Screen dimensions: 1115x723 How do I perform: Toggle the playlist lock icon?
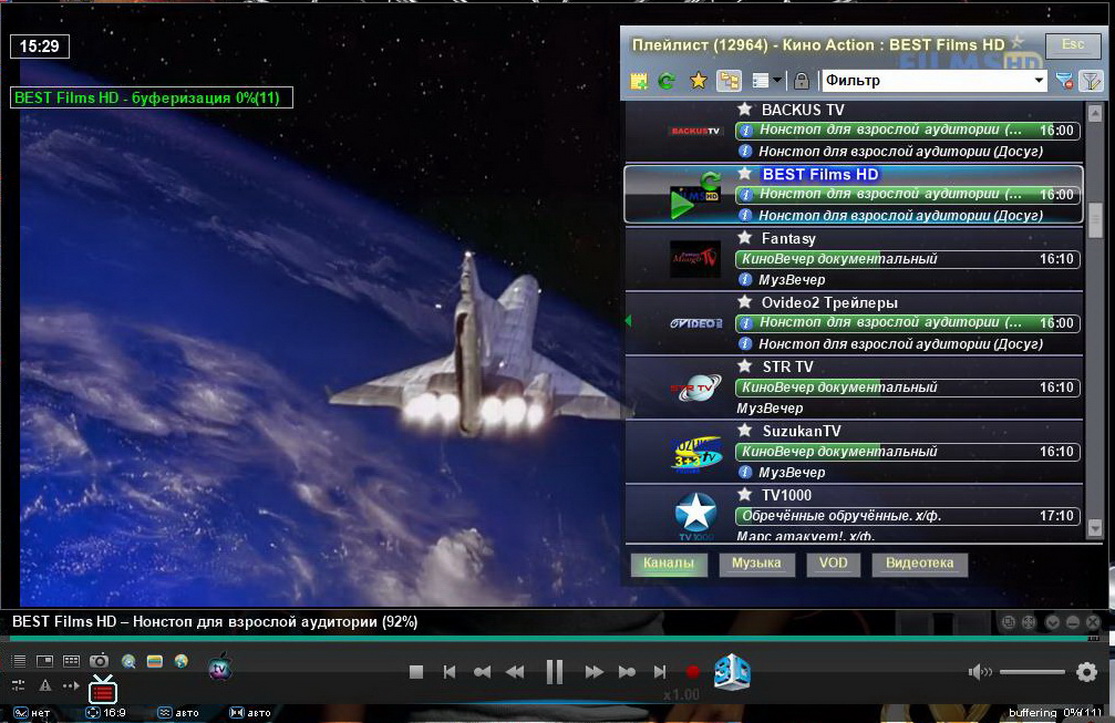pos(801,81)
